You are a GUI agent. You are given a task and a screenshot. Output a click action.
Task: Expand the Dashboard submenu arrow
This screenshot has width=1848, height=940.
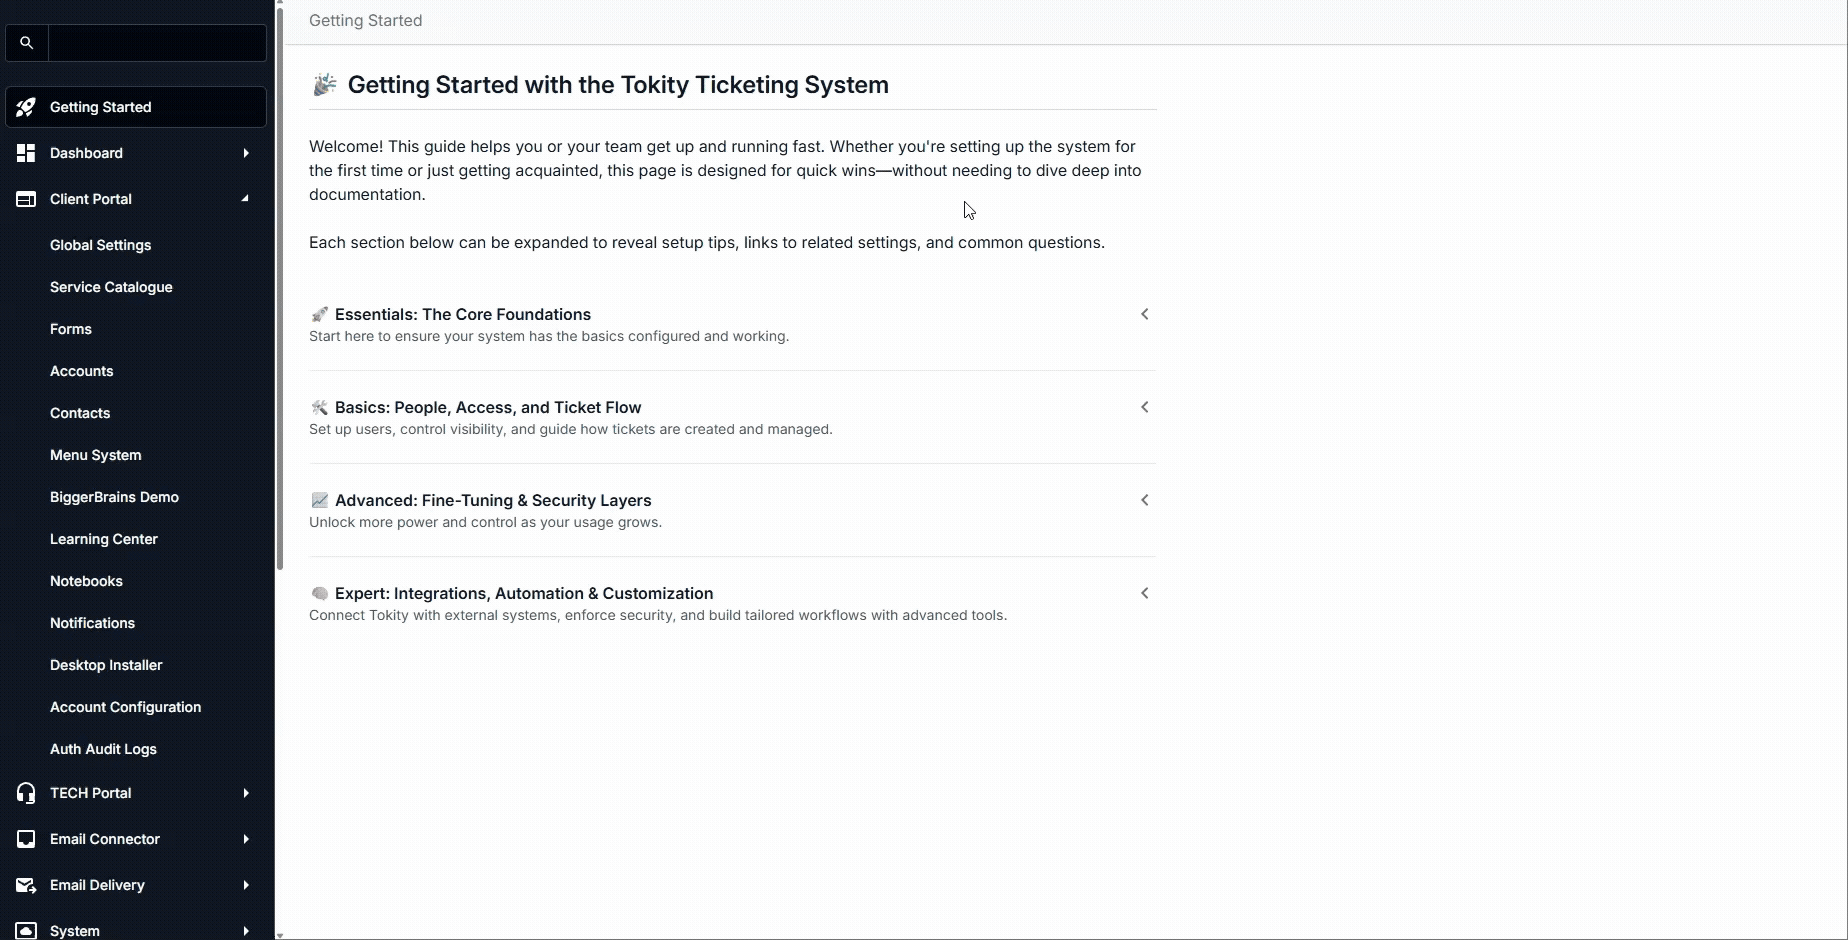pos(245,153)
